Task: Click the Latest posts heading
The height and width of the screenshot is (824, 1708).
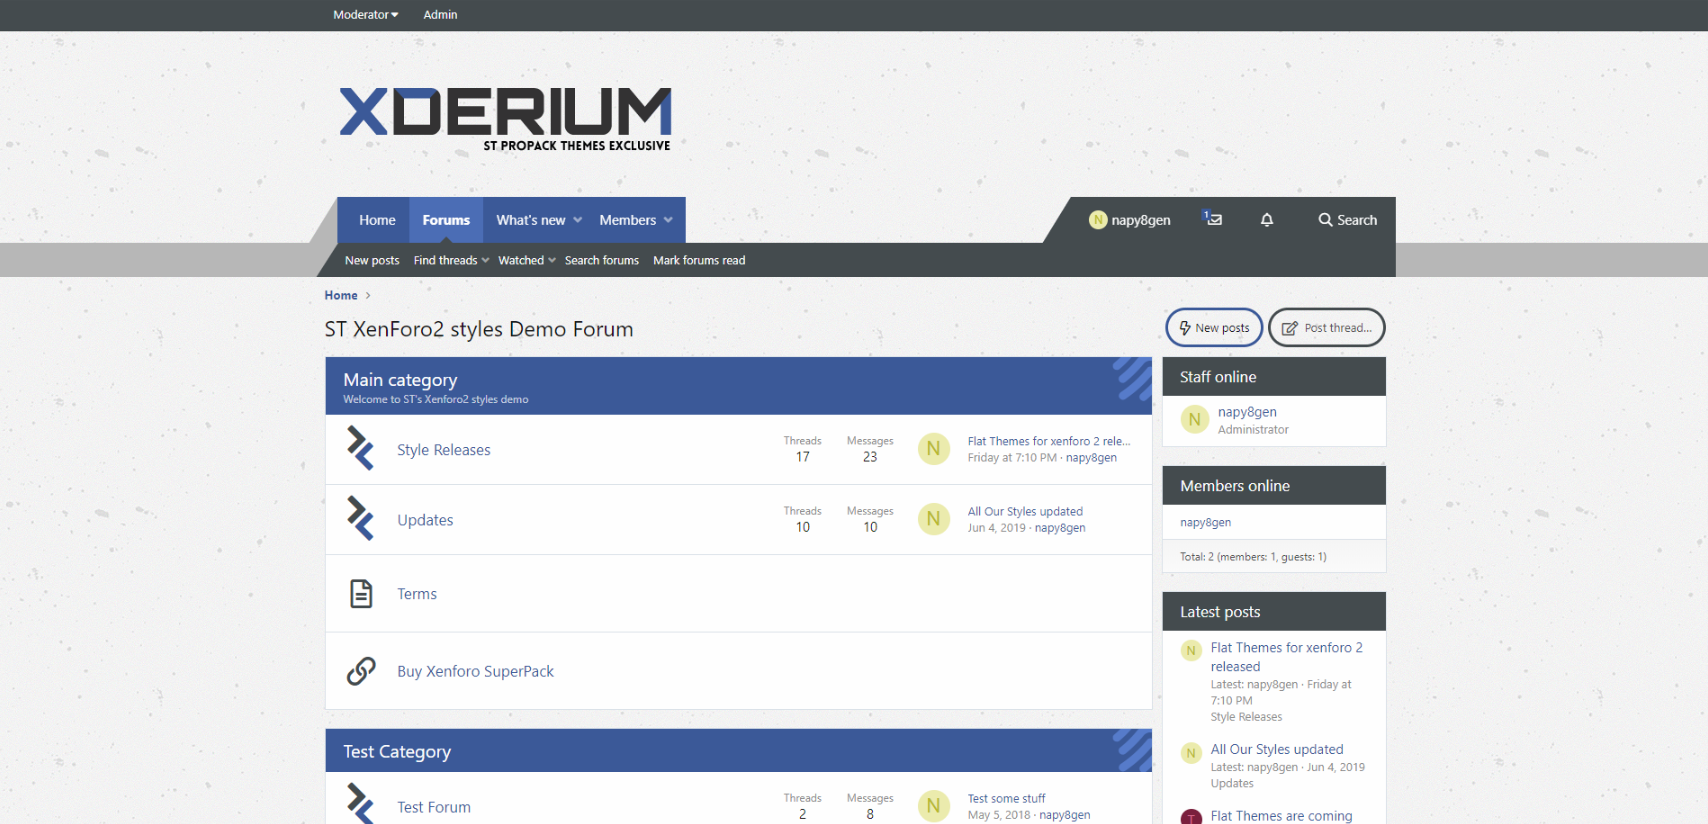Action: point(1220,612)
